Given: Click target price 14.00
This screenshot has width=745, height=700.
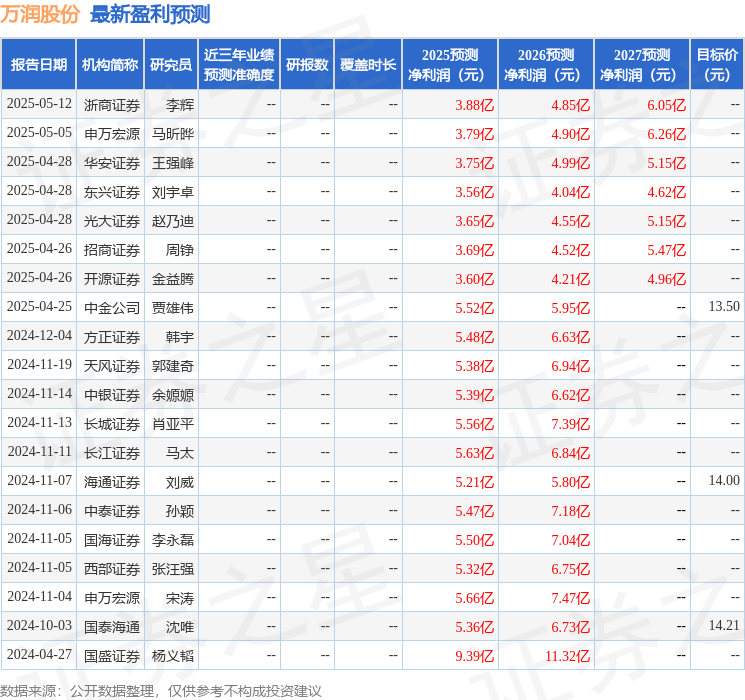Looking at the screenshot, I should (x=724, y=480).
